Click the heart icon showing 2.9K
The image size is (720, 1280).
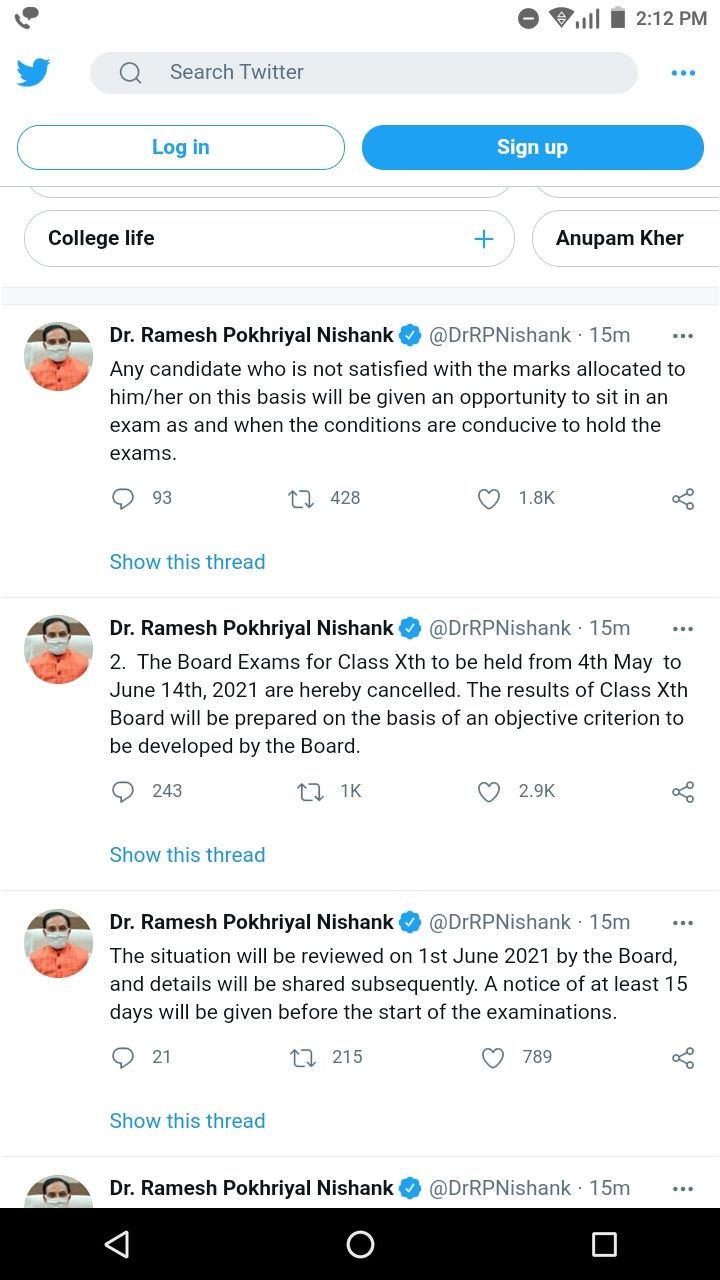pyautogui.click(x=489, y=791)
